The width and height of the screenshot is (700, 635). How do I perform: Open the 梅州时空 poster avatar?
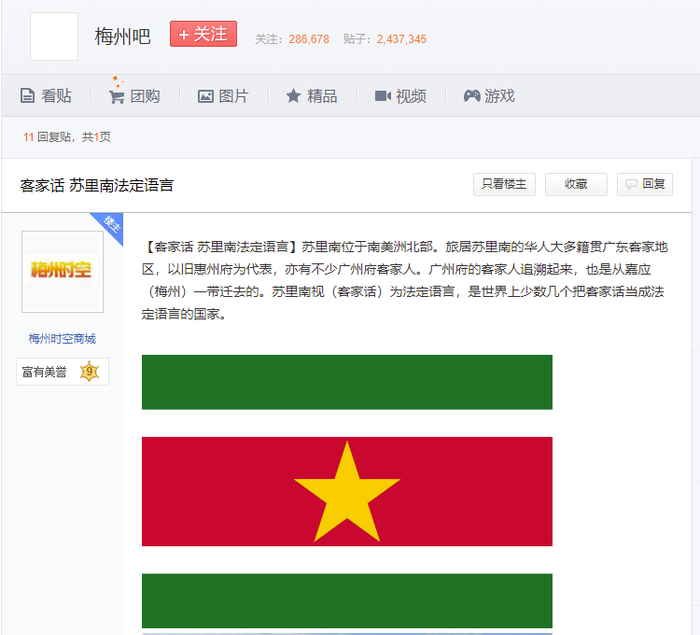[62, 272]
